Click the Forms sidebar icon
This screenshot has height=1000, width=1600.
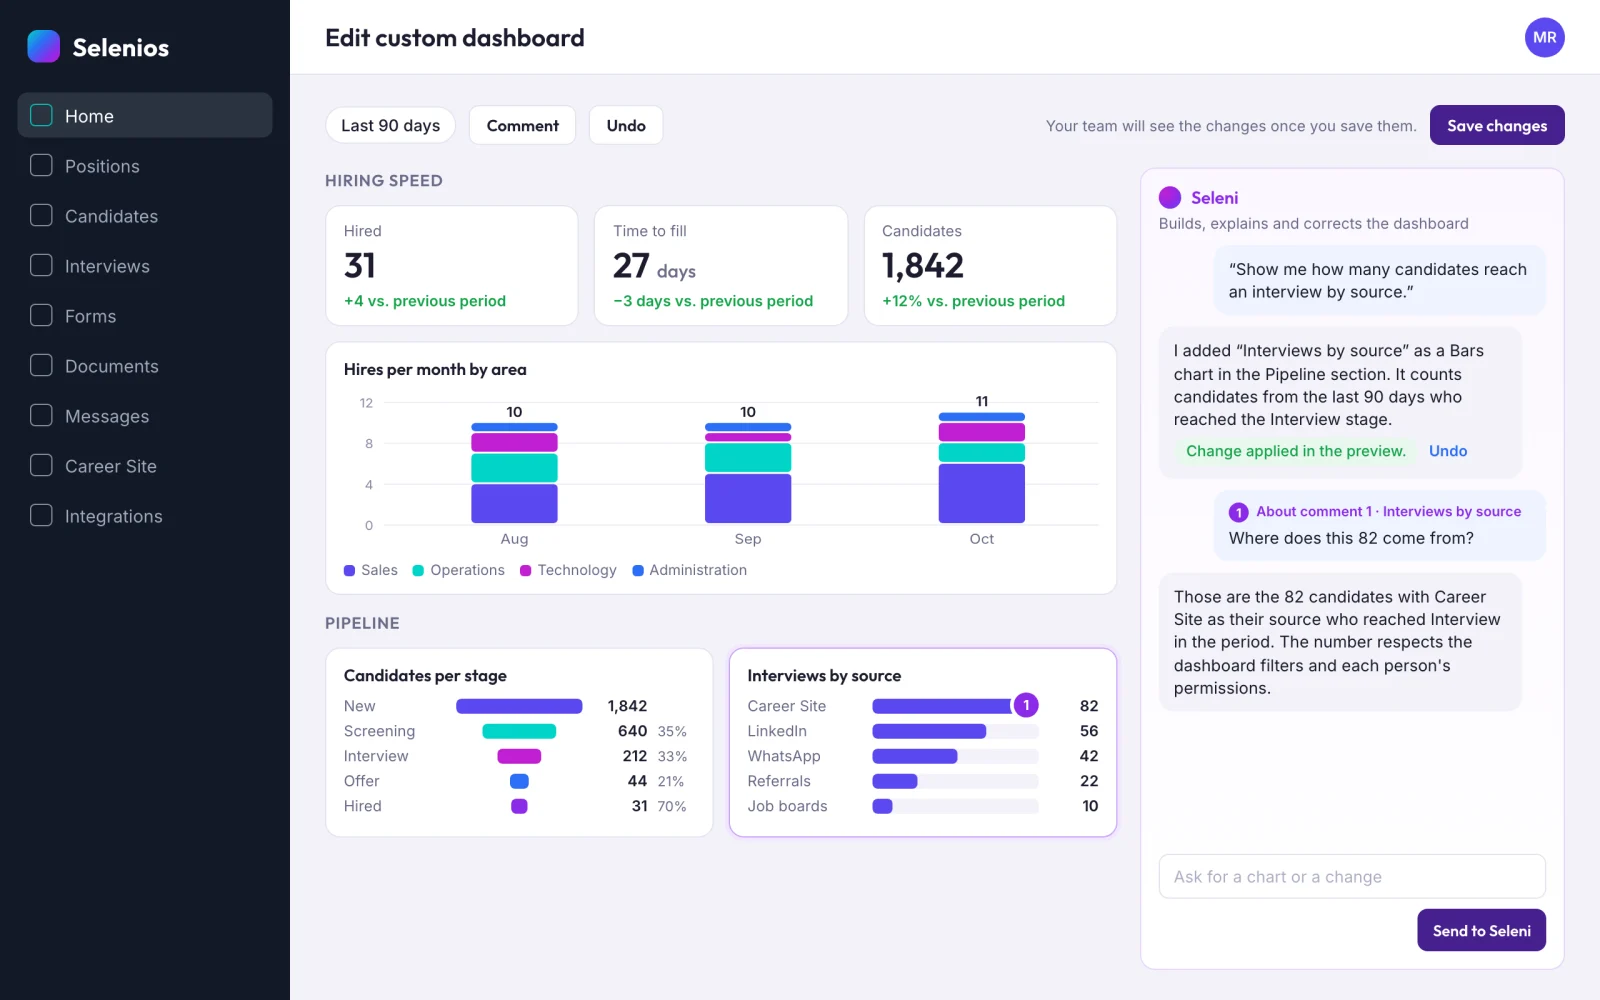click(x=41, y=316)
